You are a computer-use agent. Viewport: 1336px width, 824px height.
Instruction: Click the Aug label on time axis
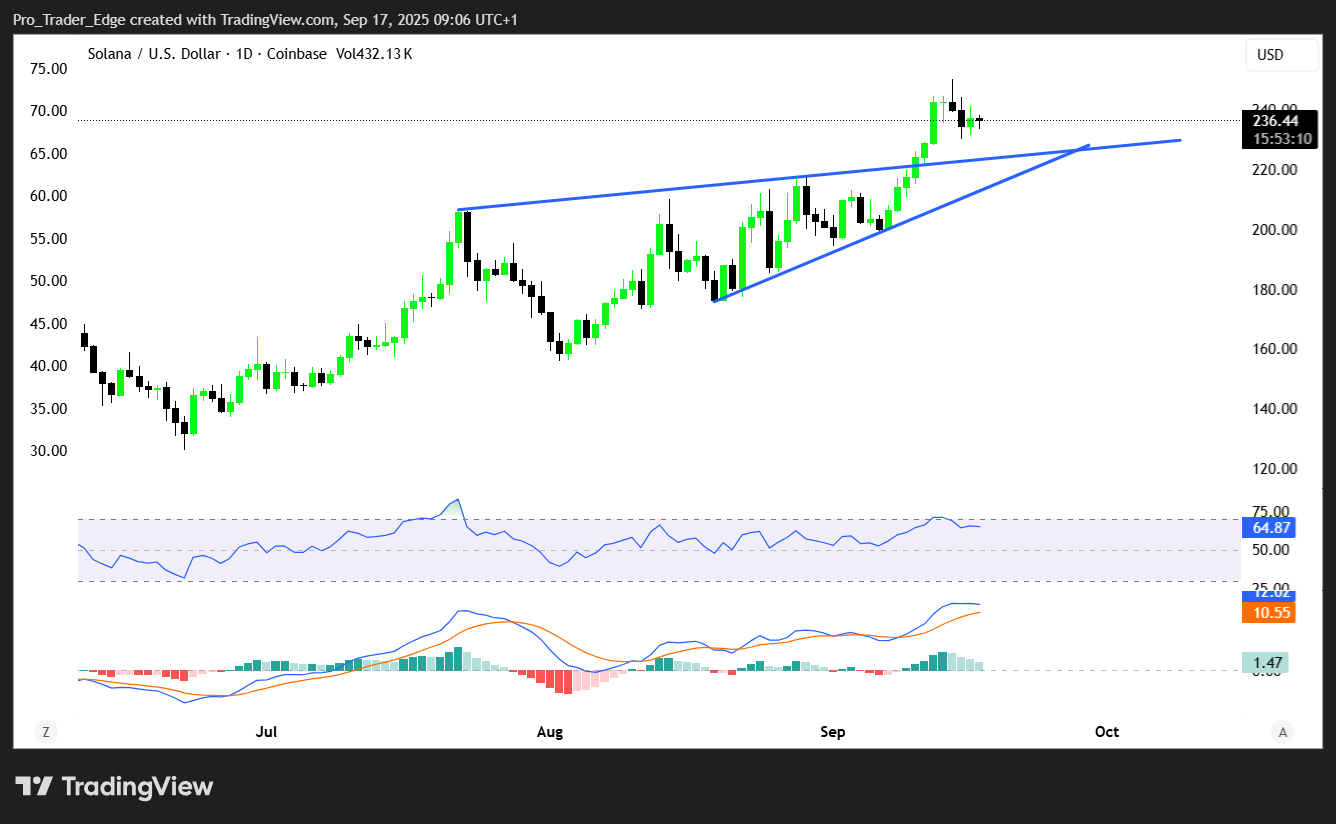pos(549,732)
